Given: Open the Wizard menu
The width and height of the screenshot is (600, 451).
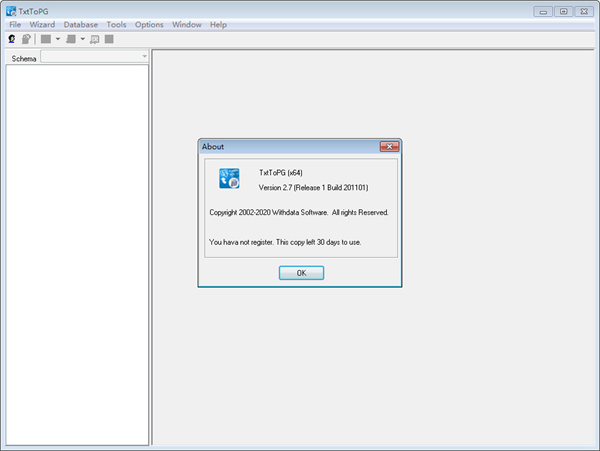Looking at the screenshot, I should click(42, 24).
